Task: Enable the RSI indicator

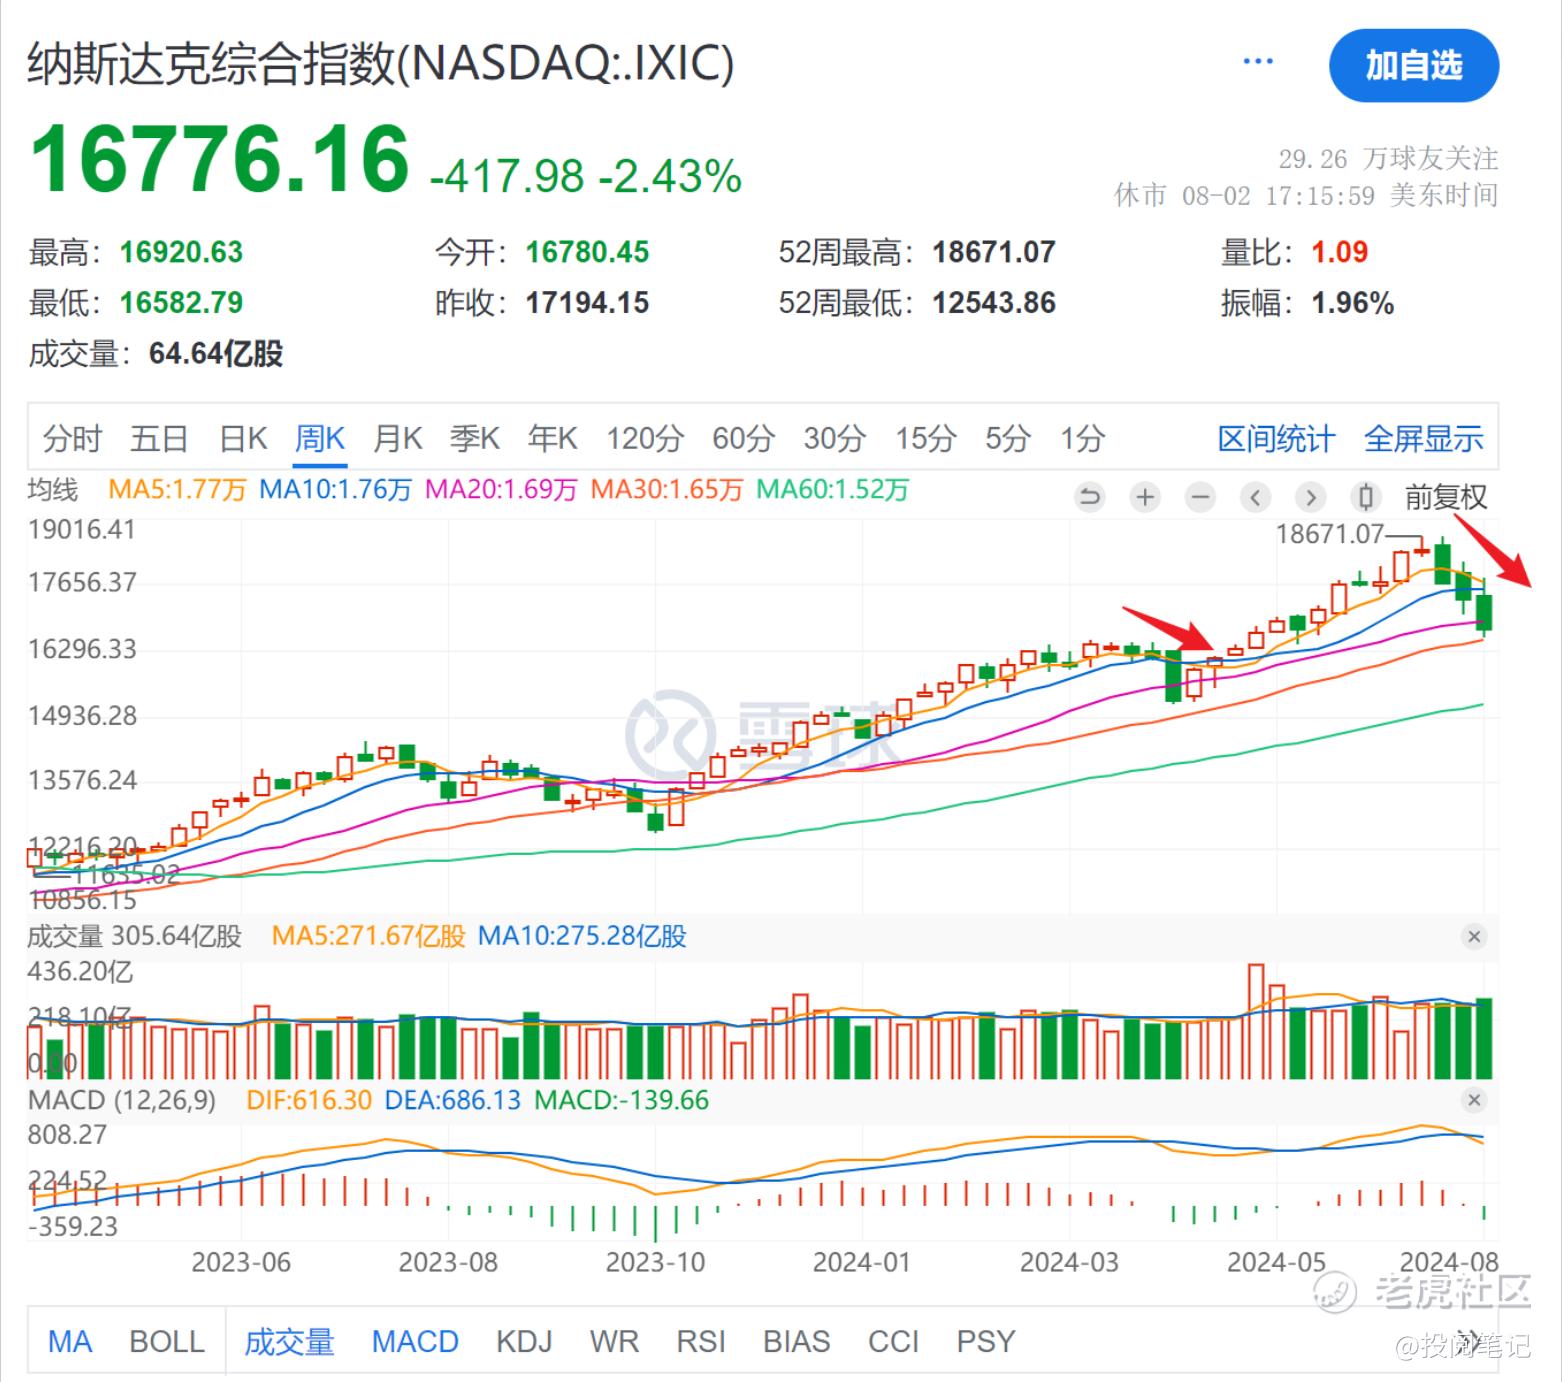Action: pos(701,1341)
